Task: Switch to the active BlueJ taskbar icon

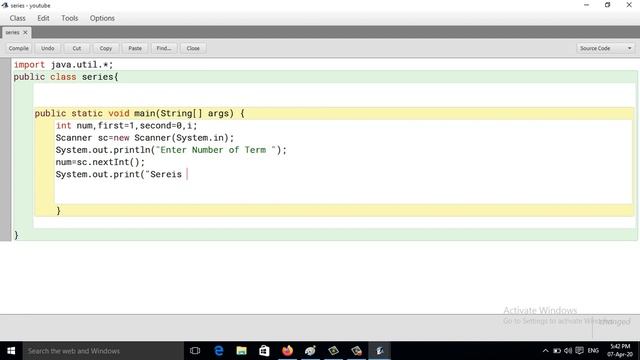Action: (380, 351)
